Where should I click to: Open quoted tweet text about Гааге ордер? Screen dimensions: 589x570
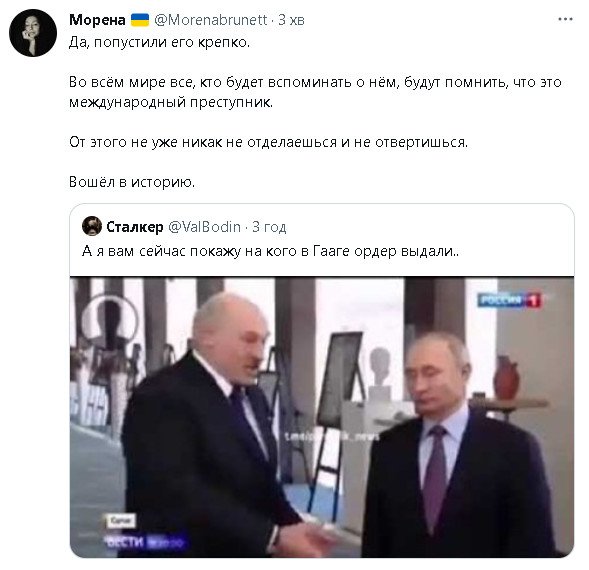pos(270,251)
